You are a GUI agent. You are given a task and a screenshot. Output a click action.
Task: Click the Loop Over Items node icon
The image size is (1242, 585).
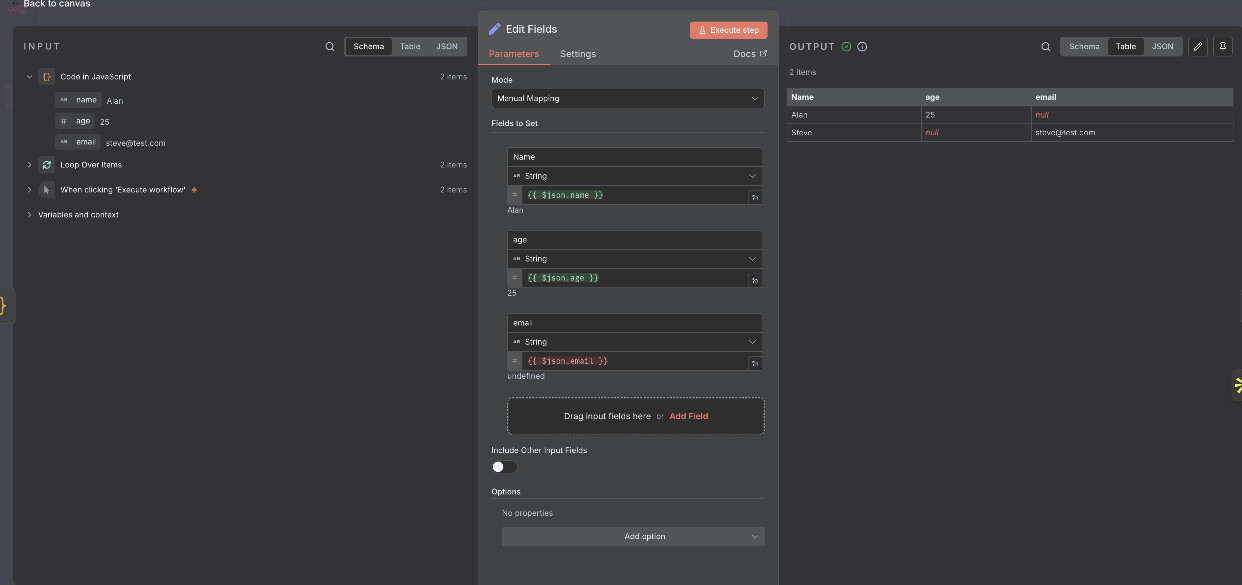tap(46, 165)
